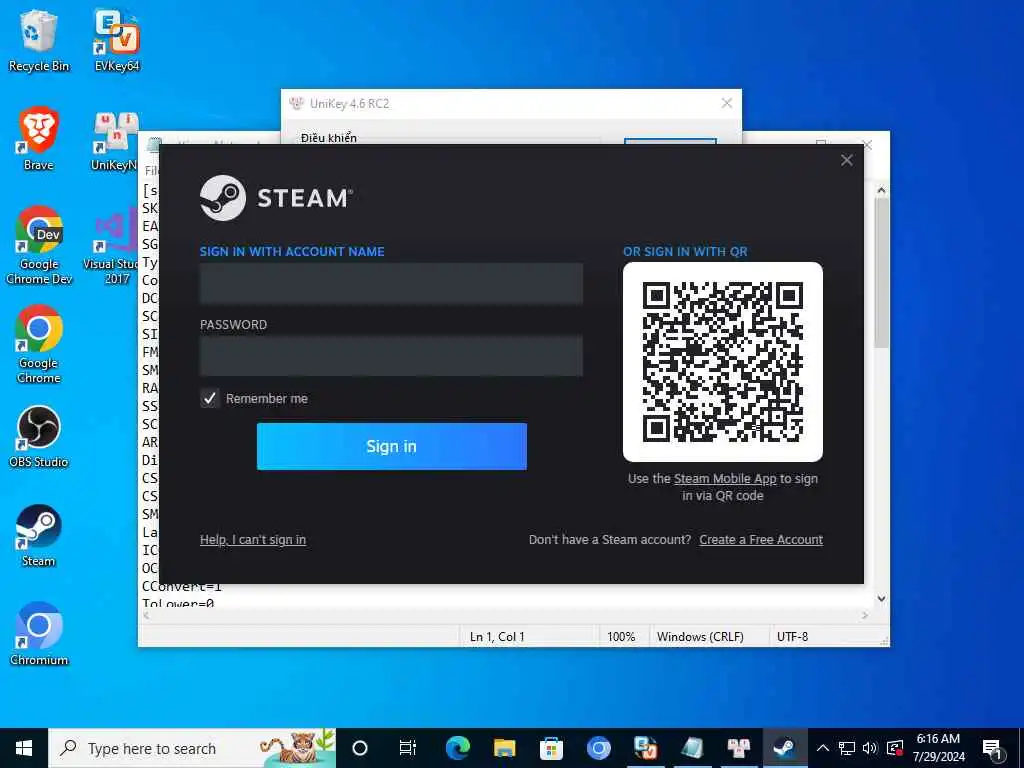Launch Google Chrome from the desktop
The height and width of the screenshot is (768, 1024).
(39, 344)
